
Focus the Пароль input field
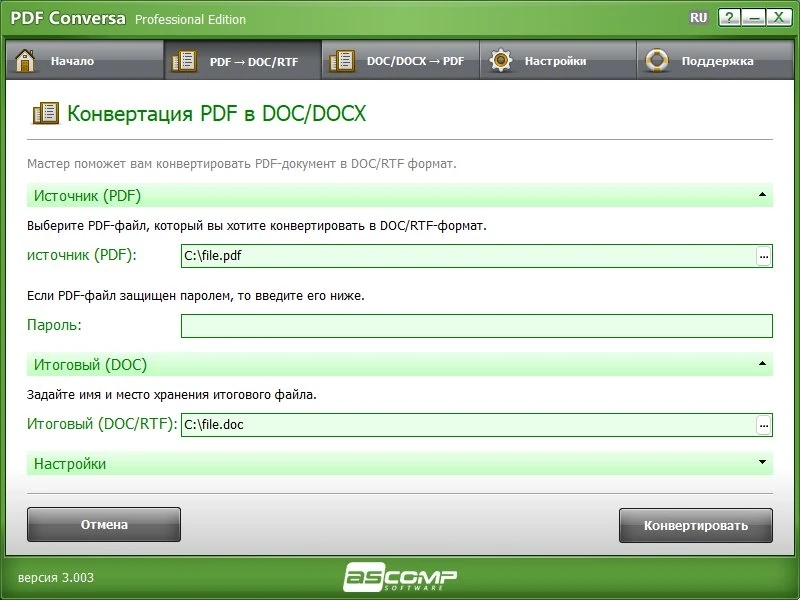477,326
